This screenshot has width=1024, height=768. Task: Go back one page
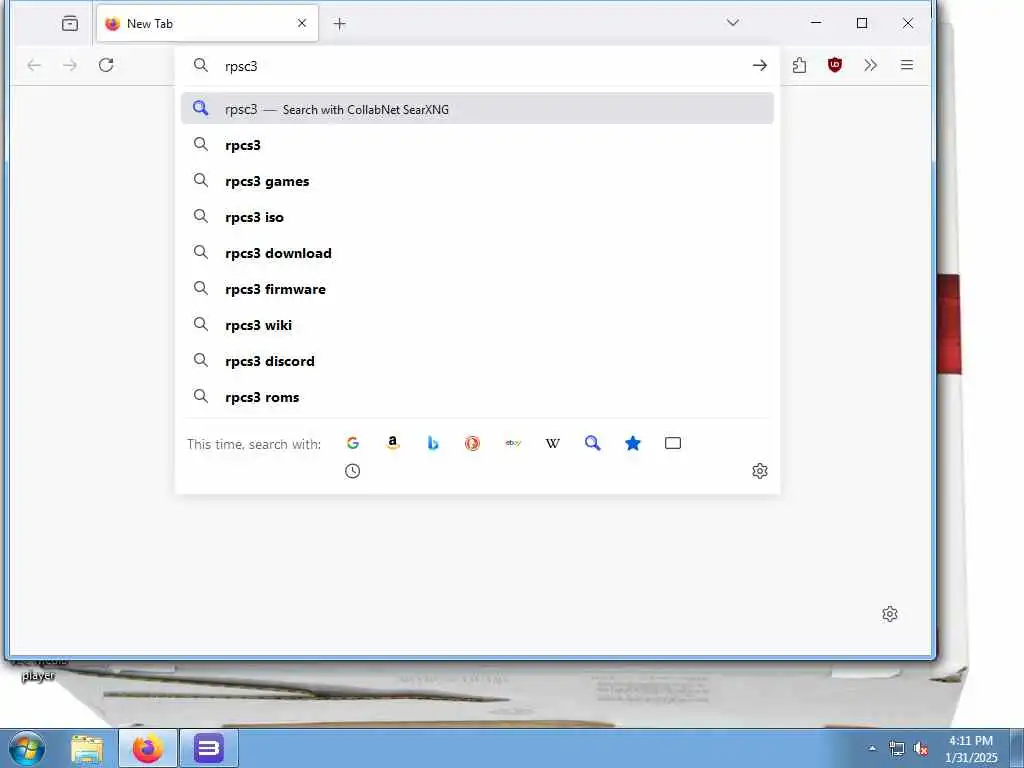click(34, 65)
